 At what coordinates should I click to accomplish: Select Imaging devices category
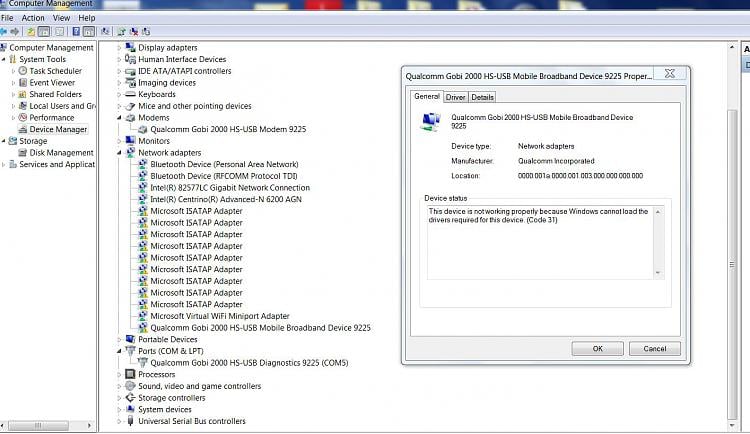167,83
